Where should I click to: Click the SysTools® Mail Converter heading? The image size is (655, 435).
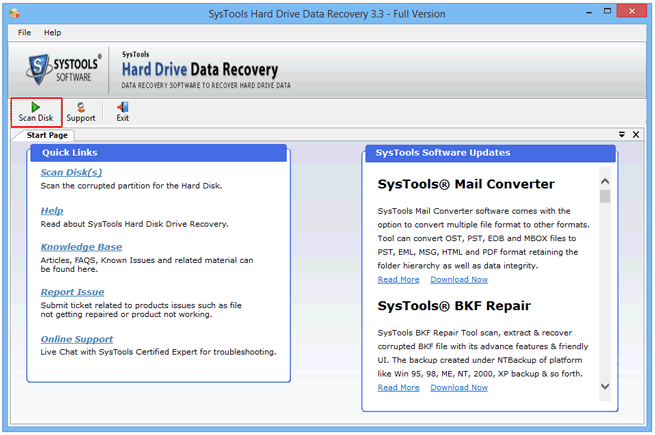(466, 184)
